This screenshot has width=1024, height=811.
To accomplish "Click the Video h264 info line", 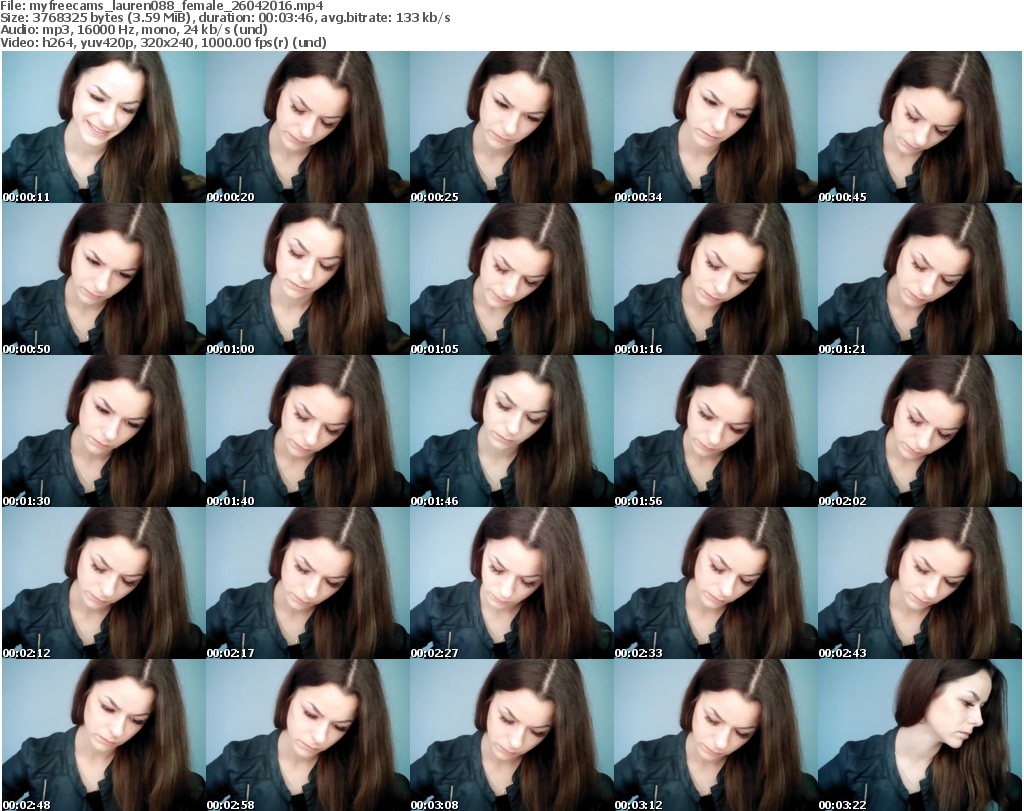I will pos(163,42).
